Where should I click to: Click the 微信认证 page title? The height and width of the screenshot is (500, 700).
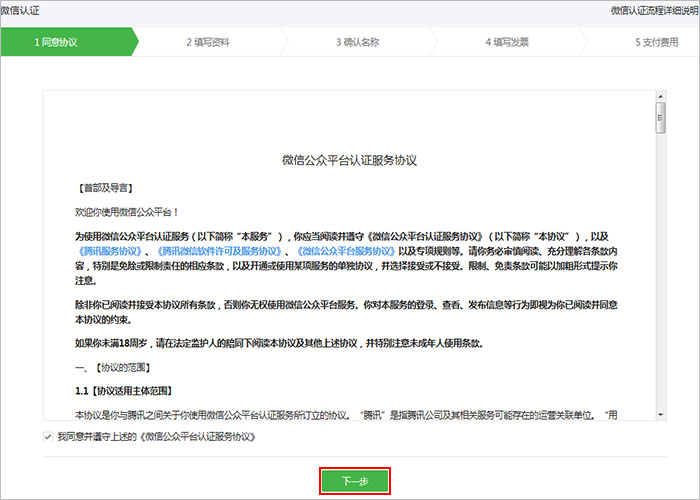(23, 9)
